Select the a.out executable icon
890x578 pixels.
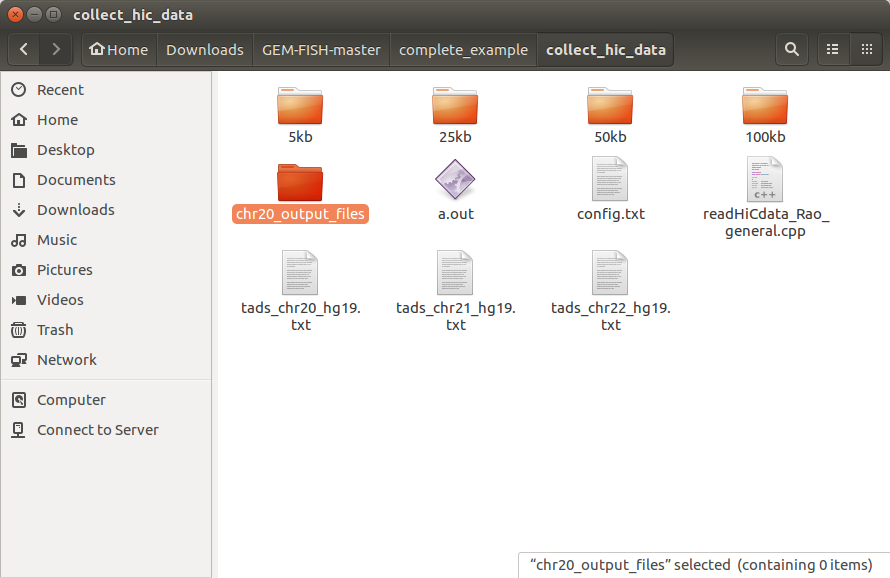(x=455, y=179)
